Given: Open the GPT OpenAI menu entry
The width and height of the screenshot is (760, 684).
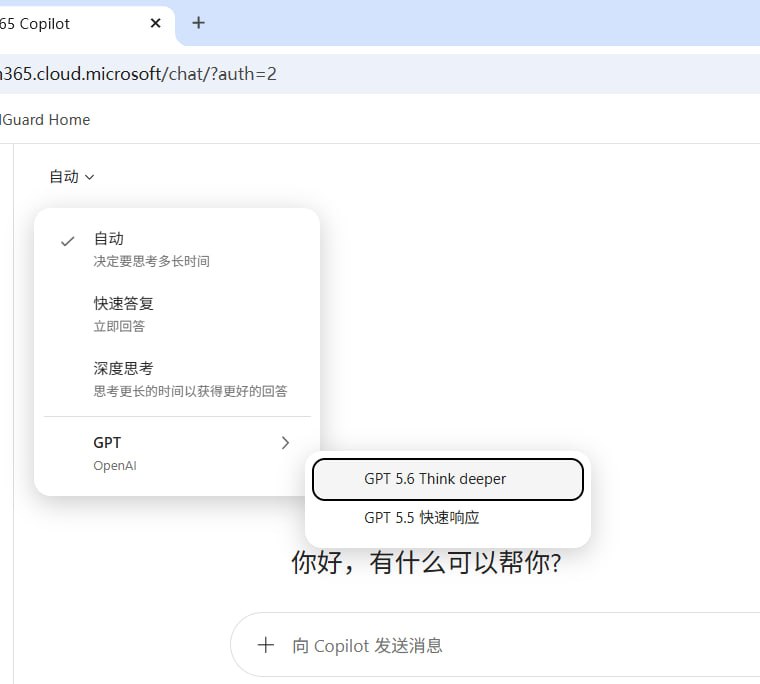Looking at the screenshot, I should click(x=177, y=454).
